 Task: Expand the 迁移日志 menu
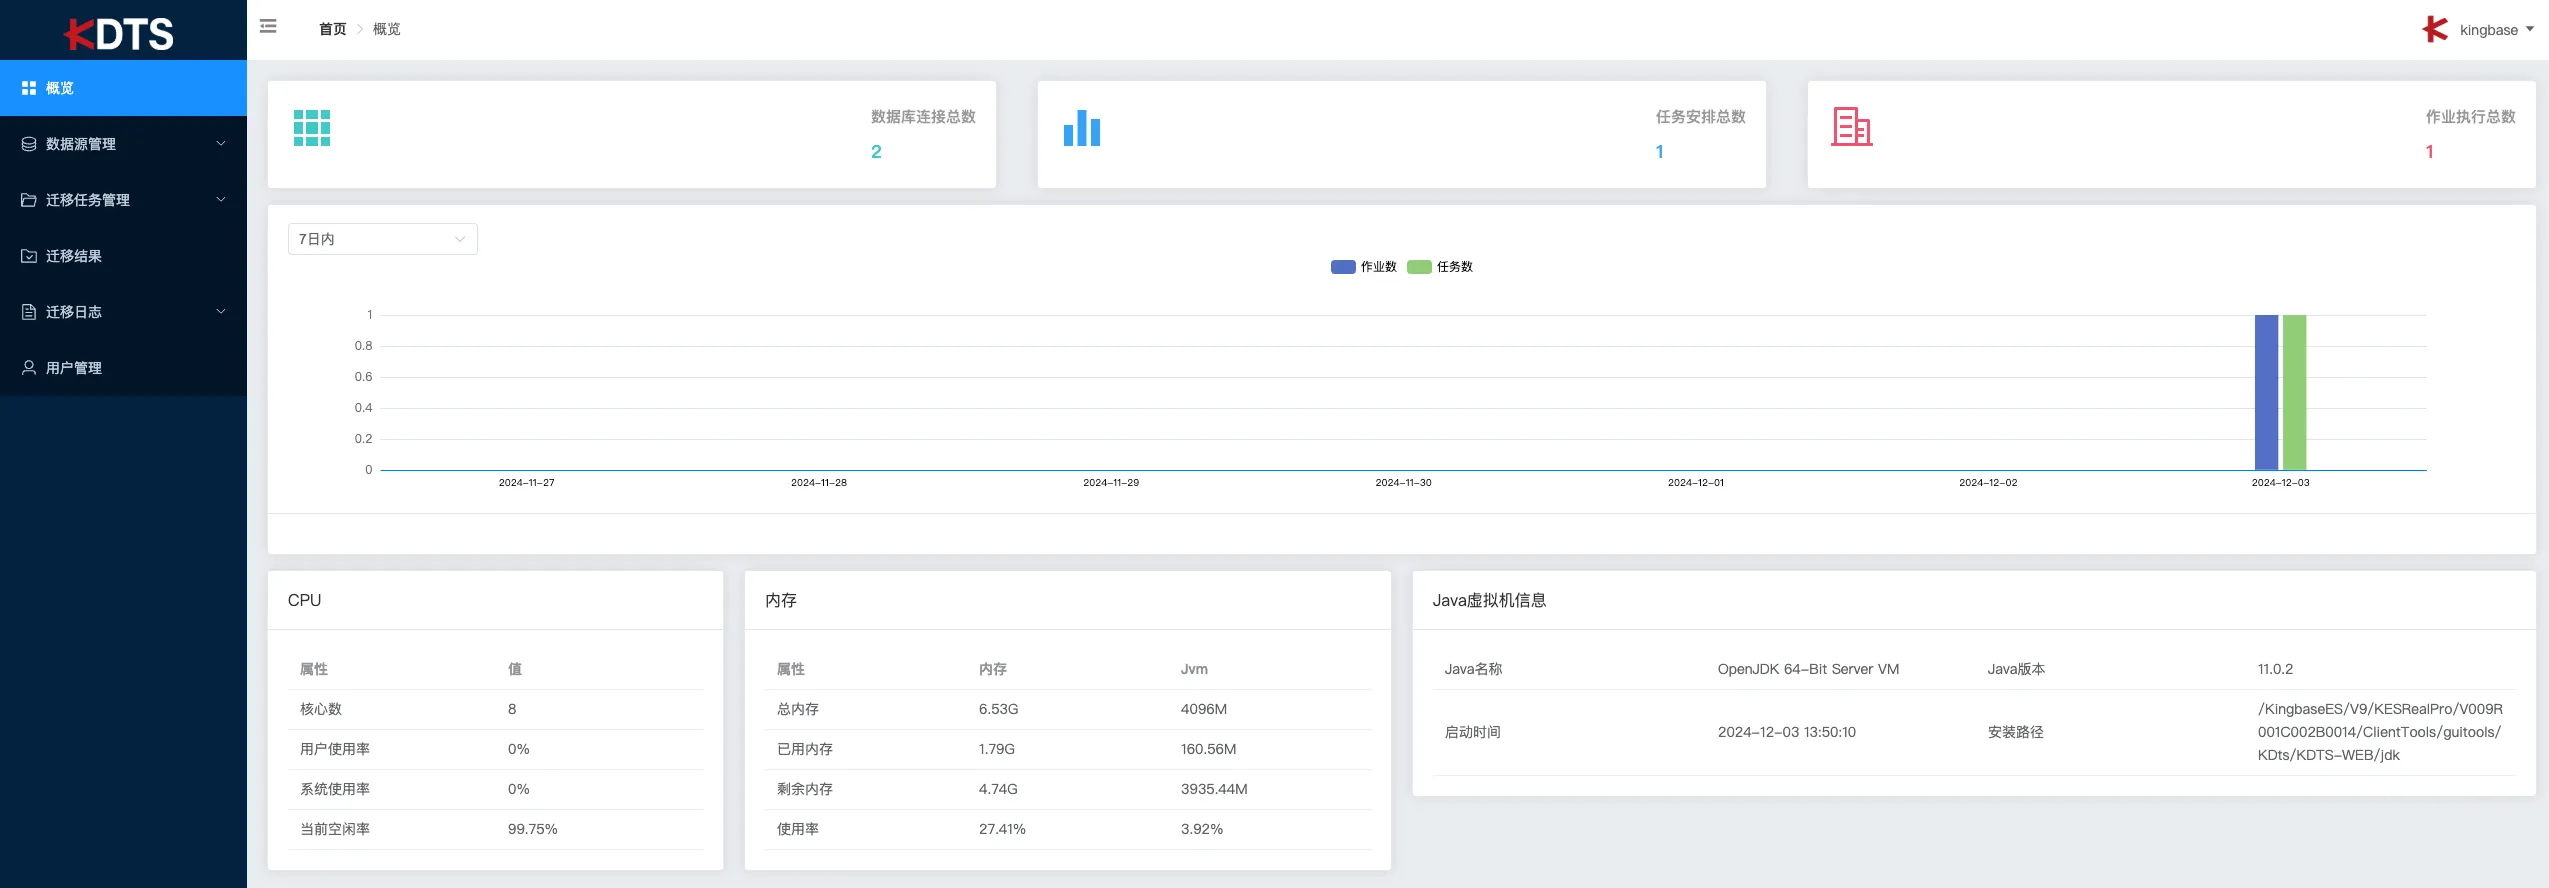(x=123, y=312)
